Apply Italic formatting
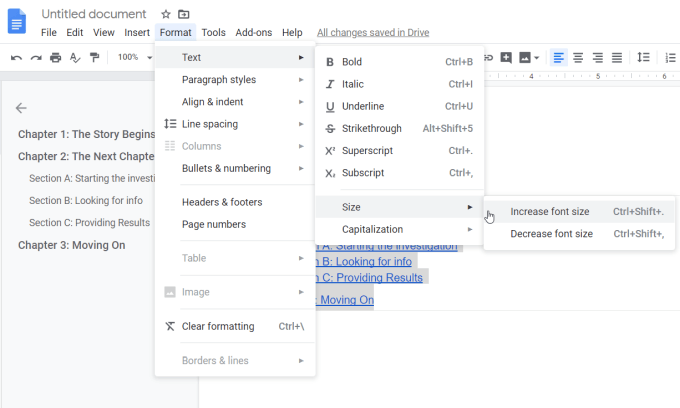 (x=399, y=84)
